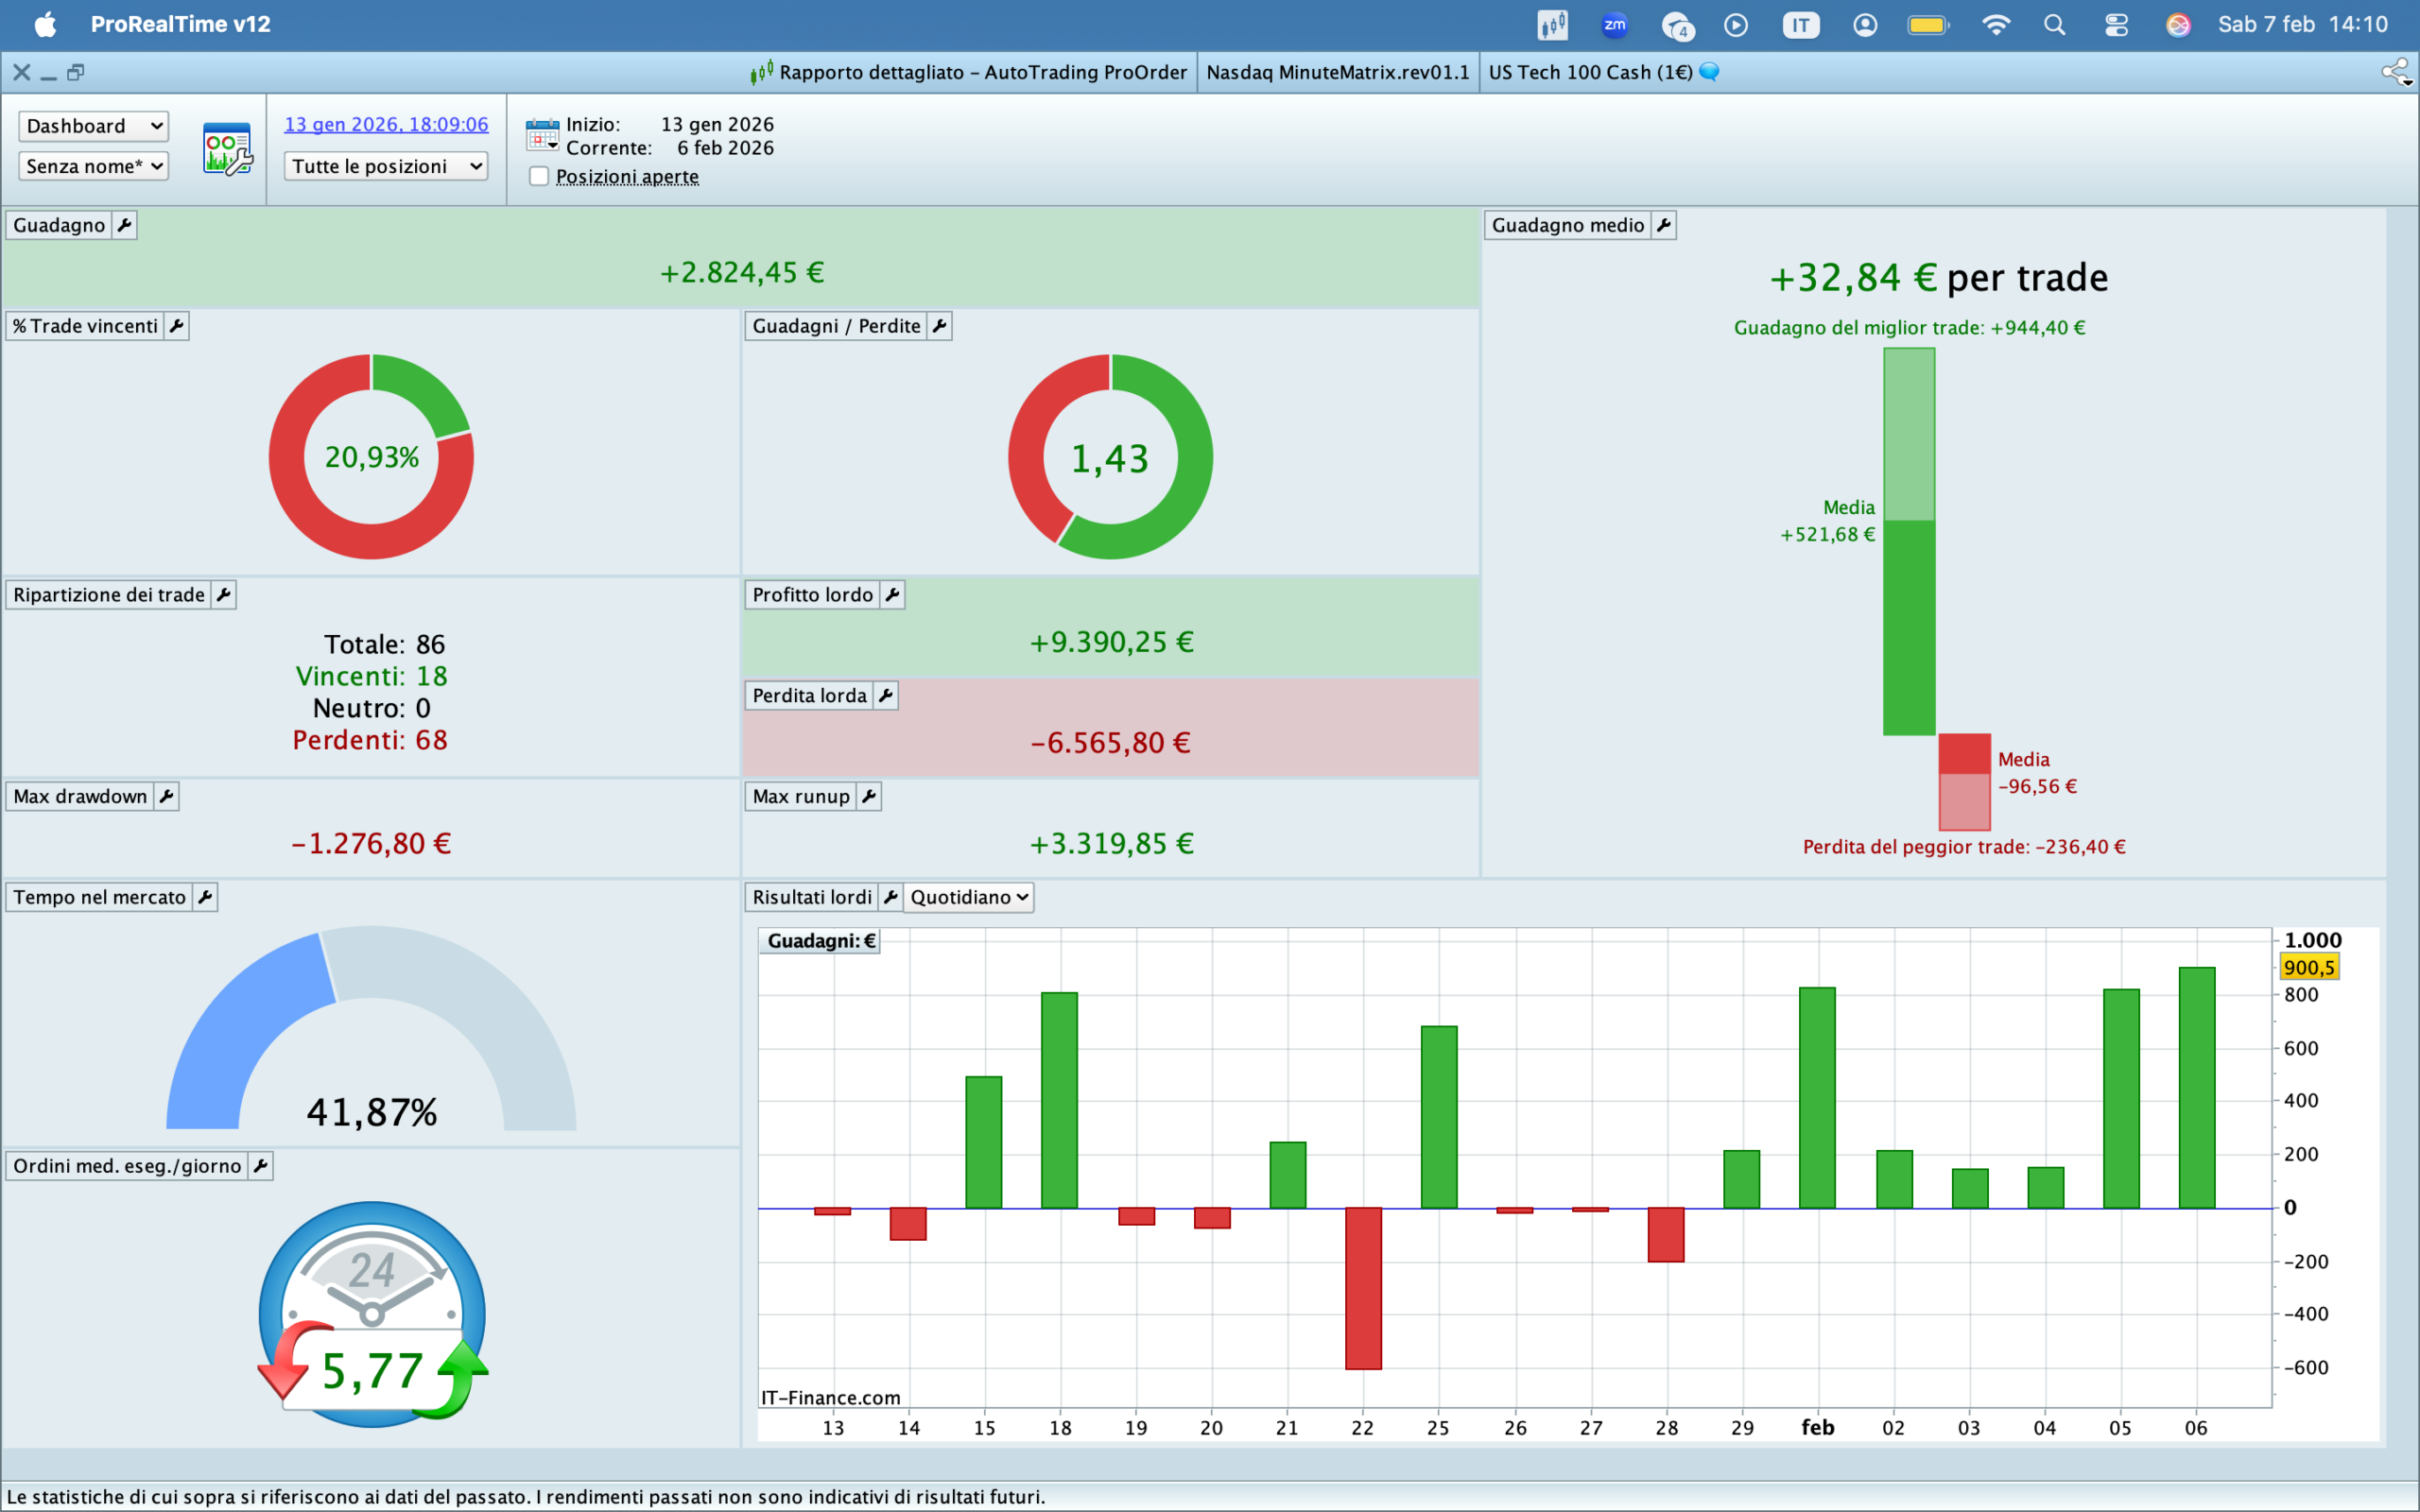The image size is (2420, 1512).
Task: Click the 13 gen 2026, 18:09:06 link
Action: coord(386,124)
